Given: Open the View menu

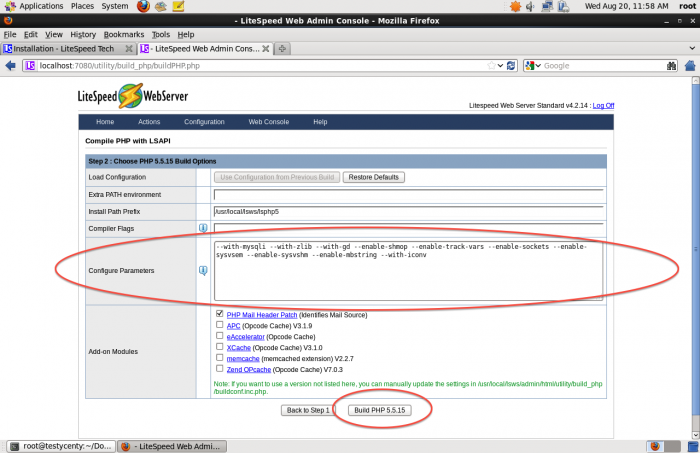Looking at the screenshot, I should click(x=54, y=34).
